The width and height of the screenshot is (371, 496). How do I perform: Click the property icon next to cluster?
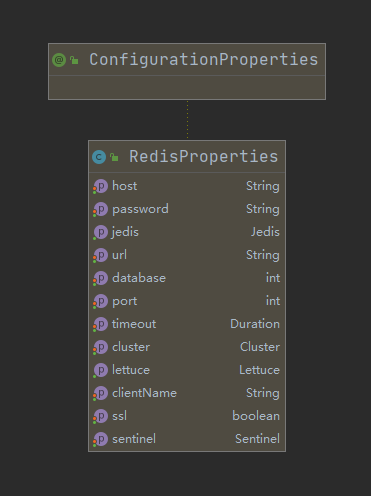(100, 347)
